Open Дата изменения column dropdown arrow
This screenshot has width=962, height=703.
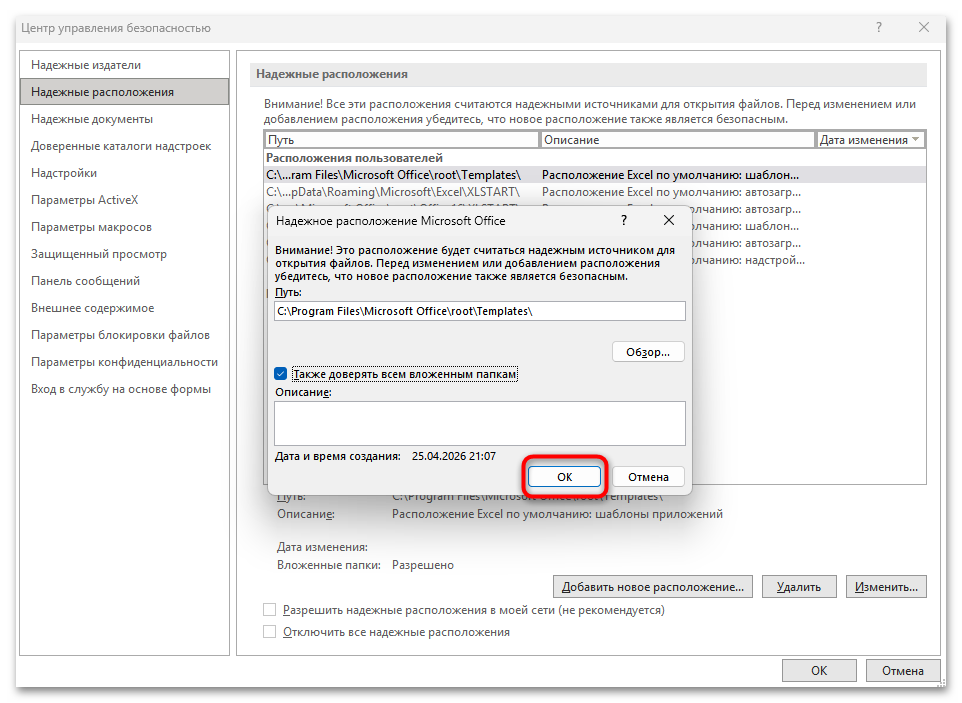(915, 140)
